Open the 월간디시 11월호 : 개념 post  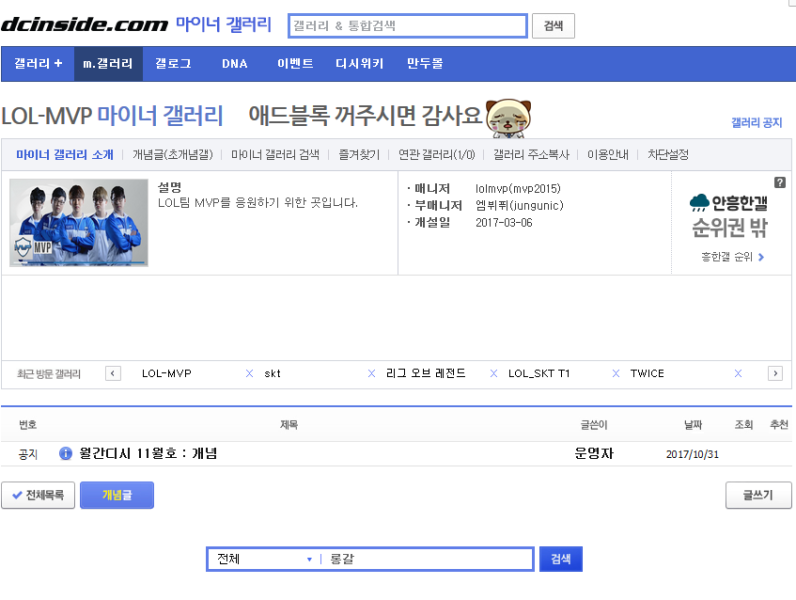(148, 453)
